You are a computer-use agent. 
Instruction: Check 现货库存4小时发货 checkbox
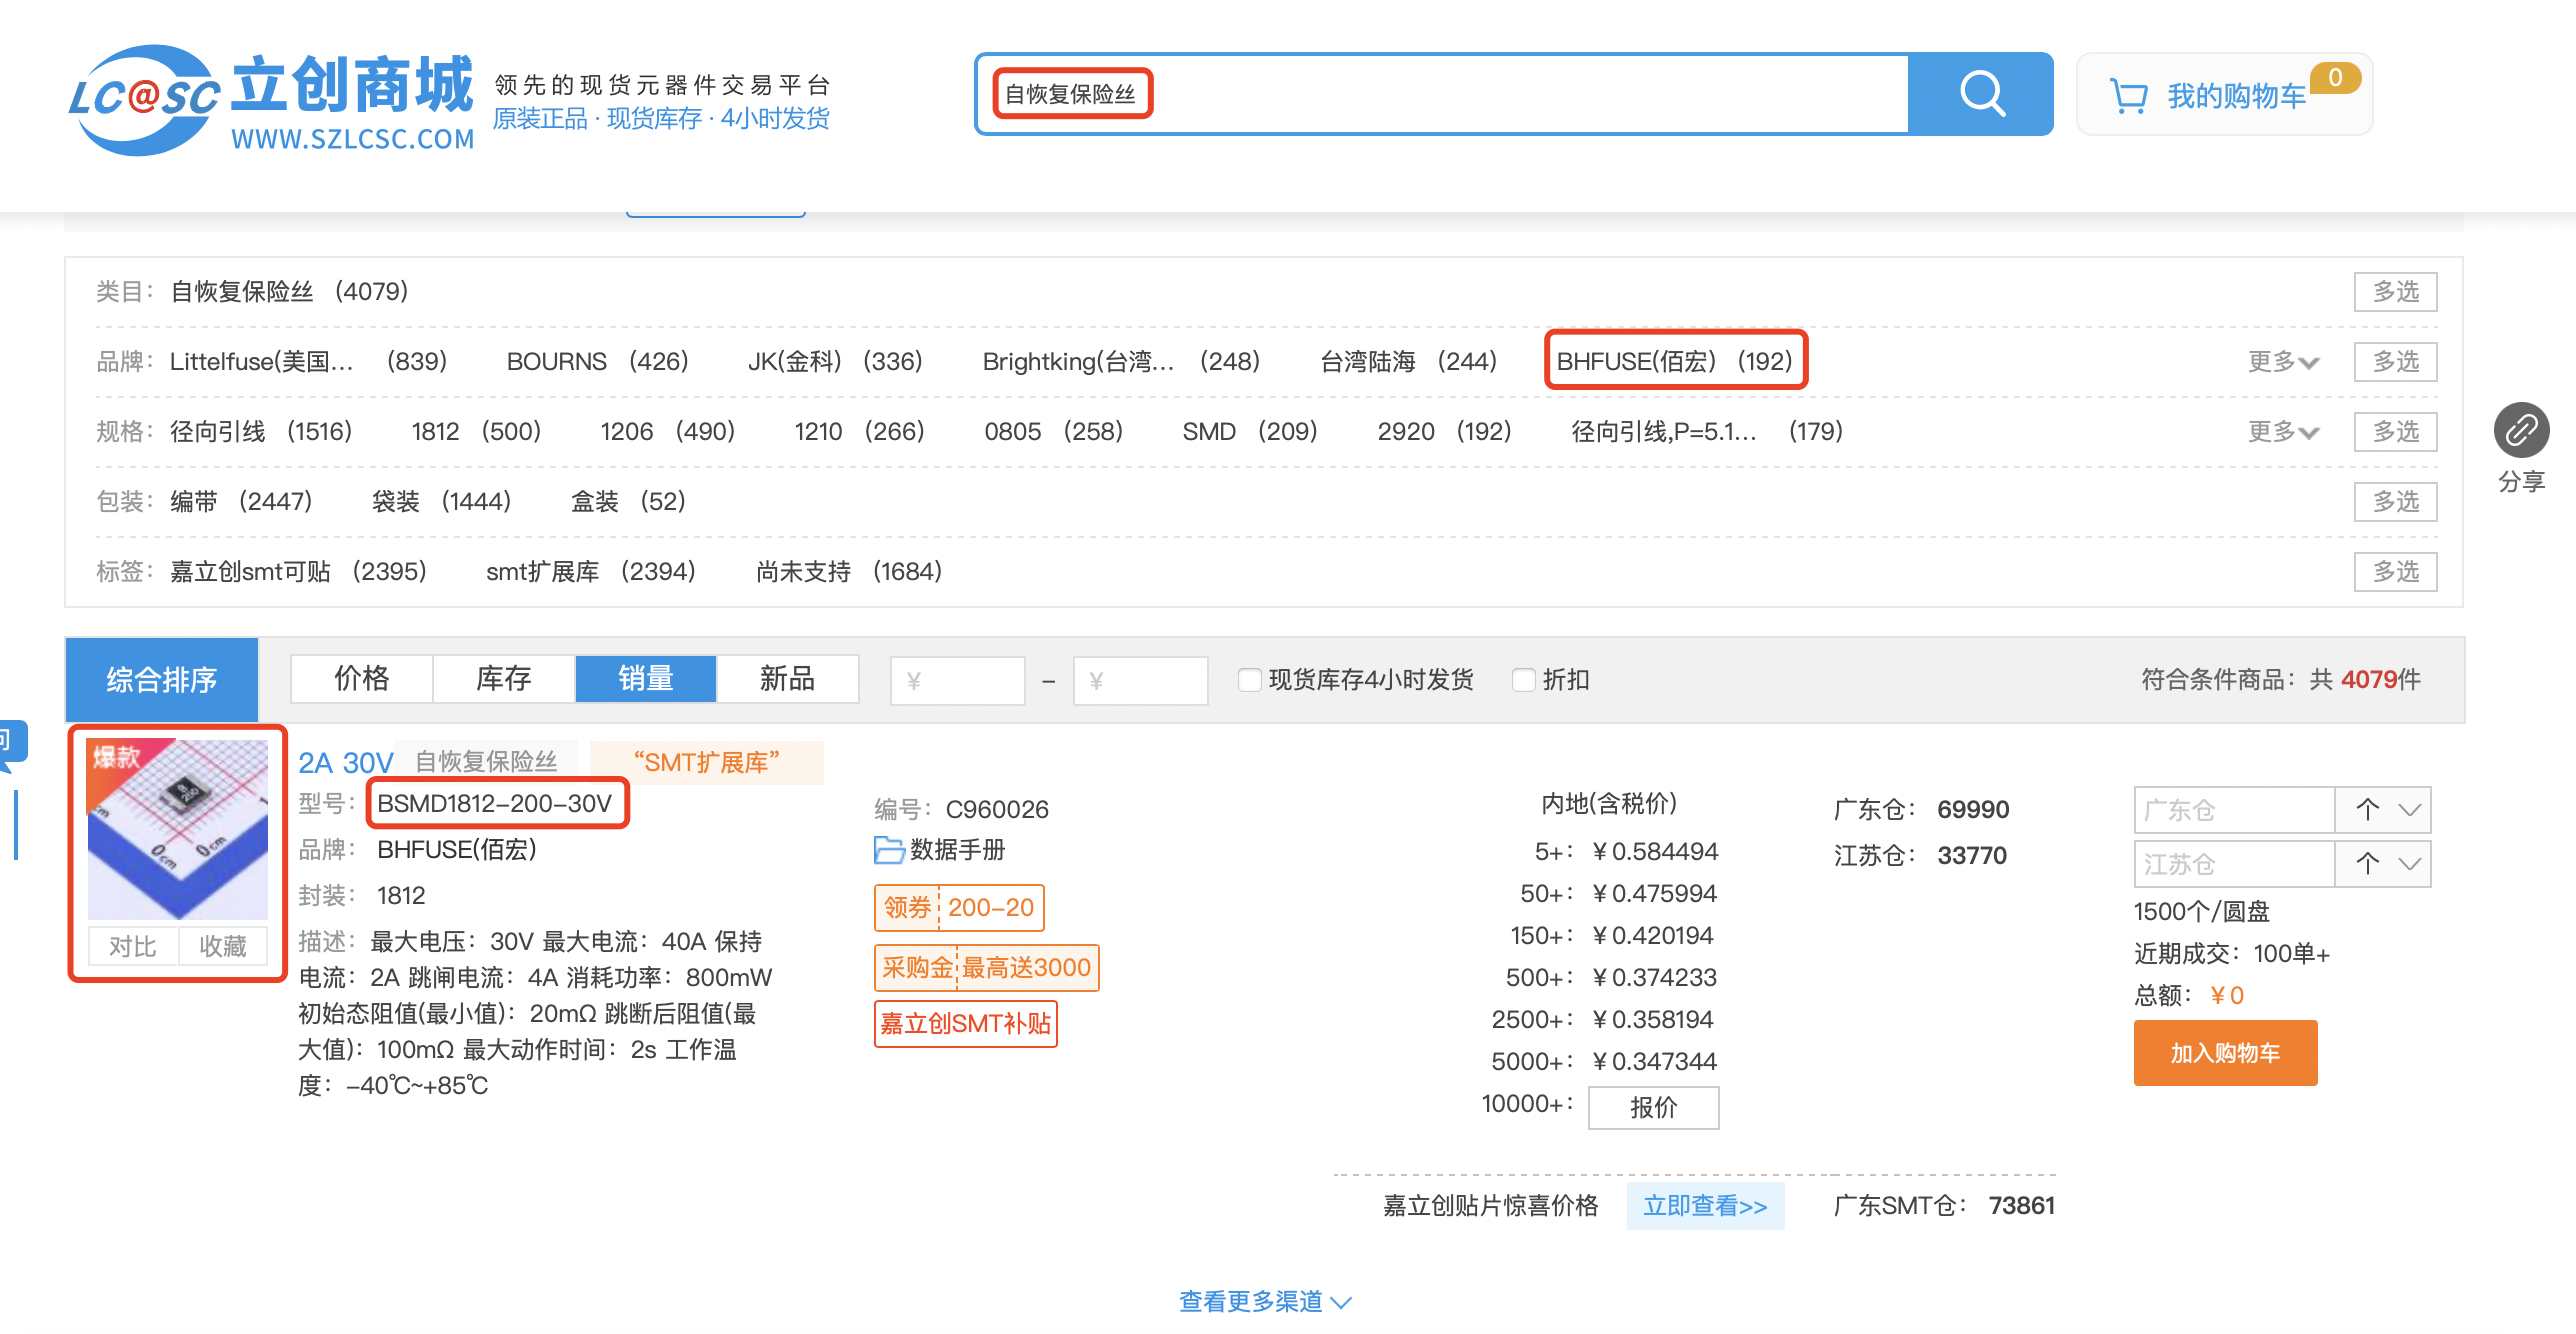1249,680
